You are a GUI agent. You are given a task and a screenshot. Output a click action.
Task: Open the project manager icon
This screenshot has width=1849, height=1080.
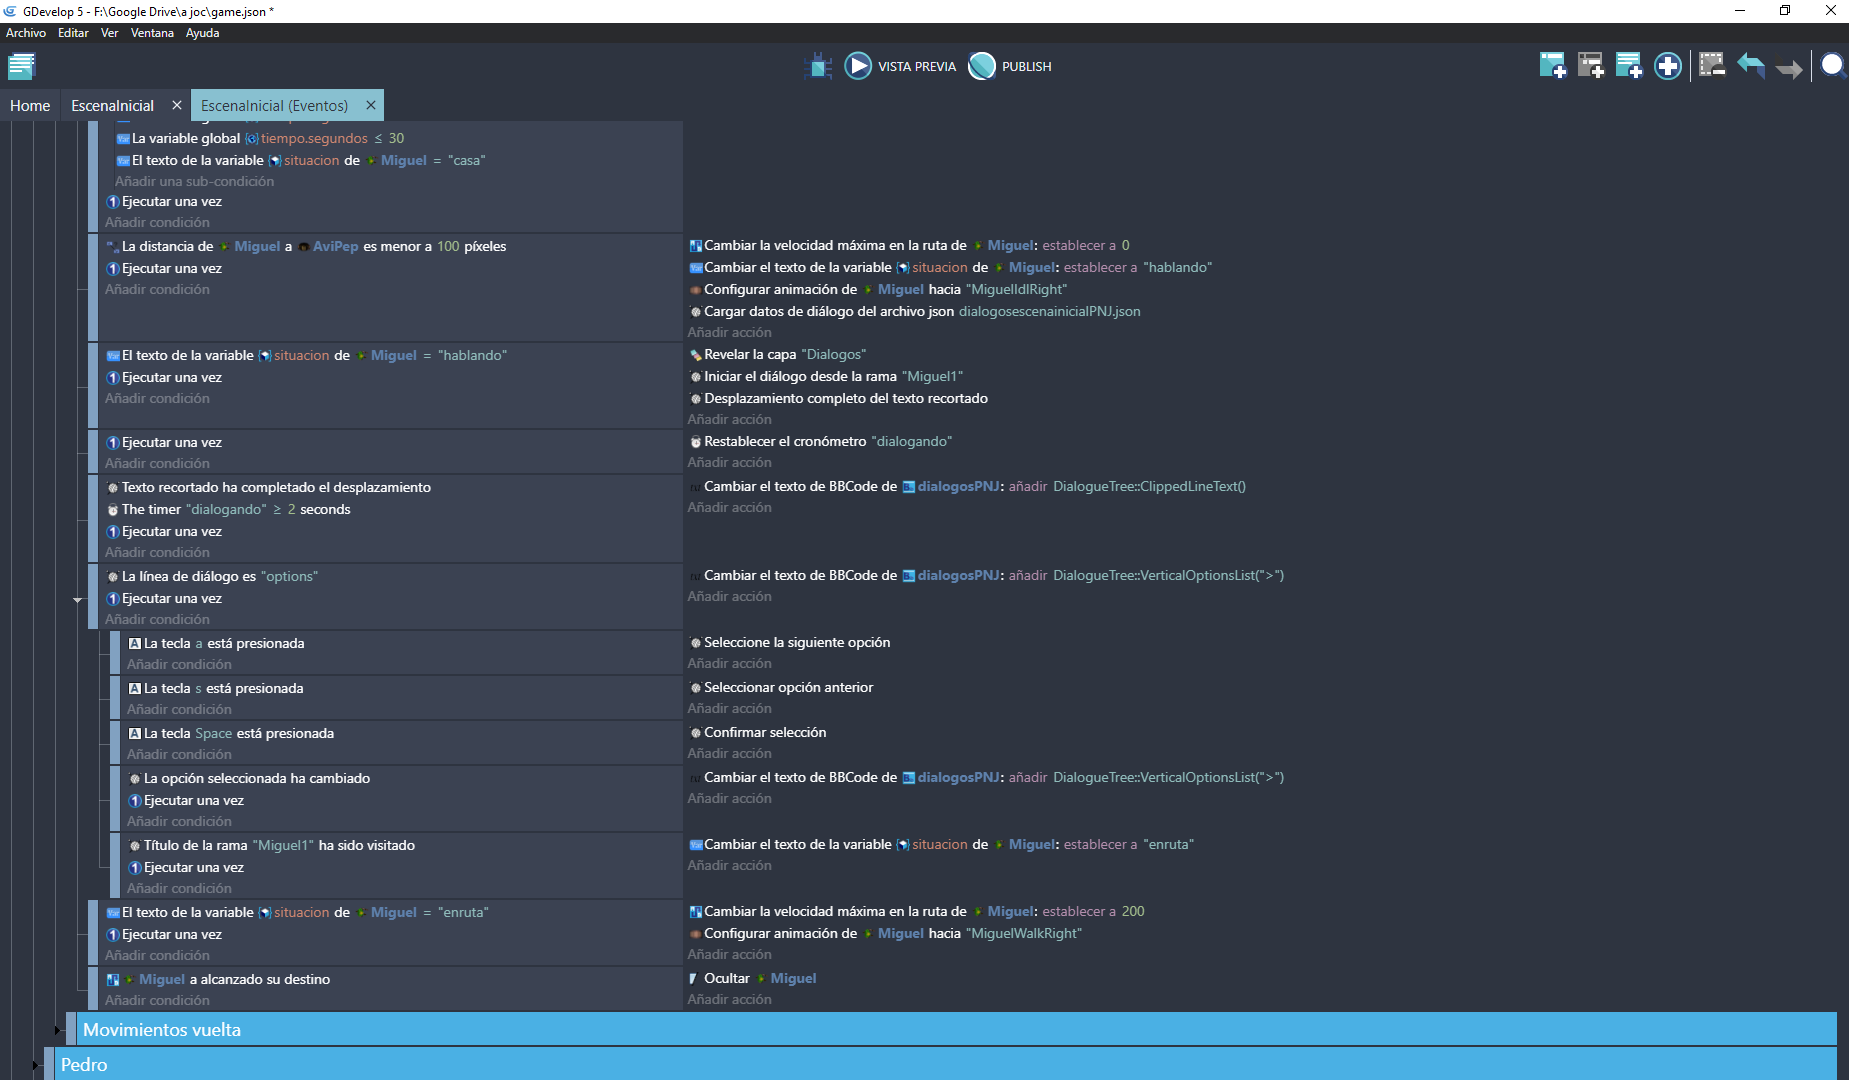(x=21, y=67)
